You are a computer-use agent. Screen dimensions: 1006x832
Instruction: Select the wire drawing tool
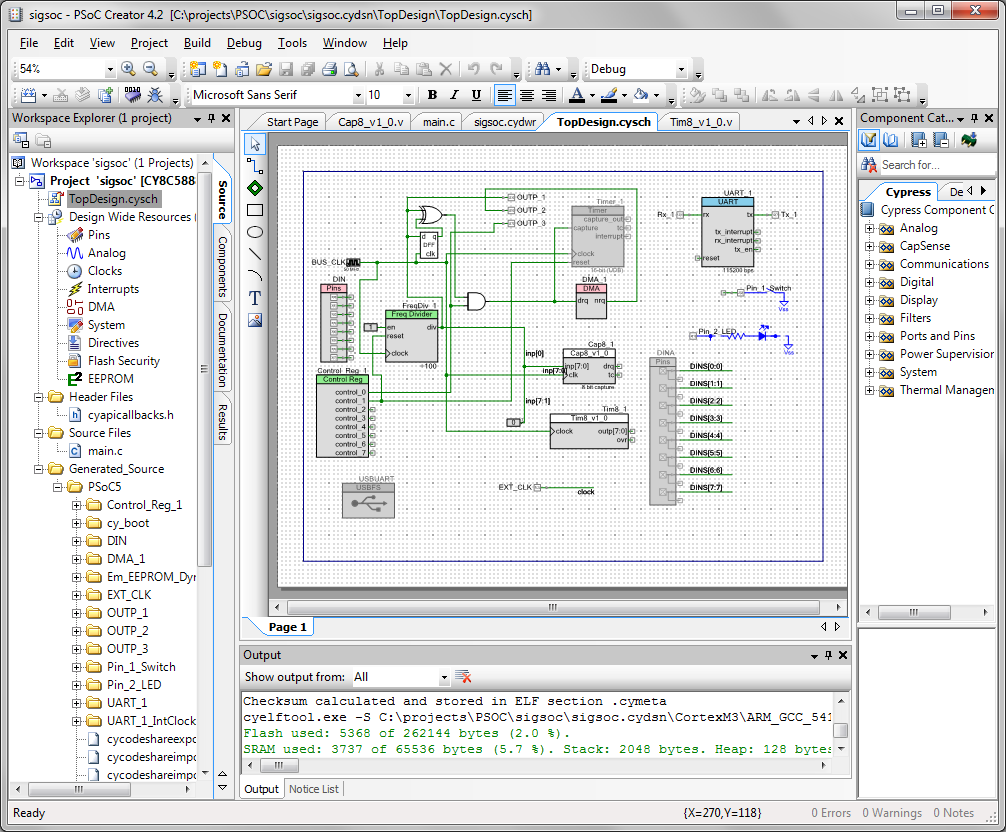[x=255, y=166]
